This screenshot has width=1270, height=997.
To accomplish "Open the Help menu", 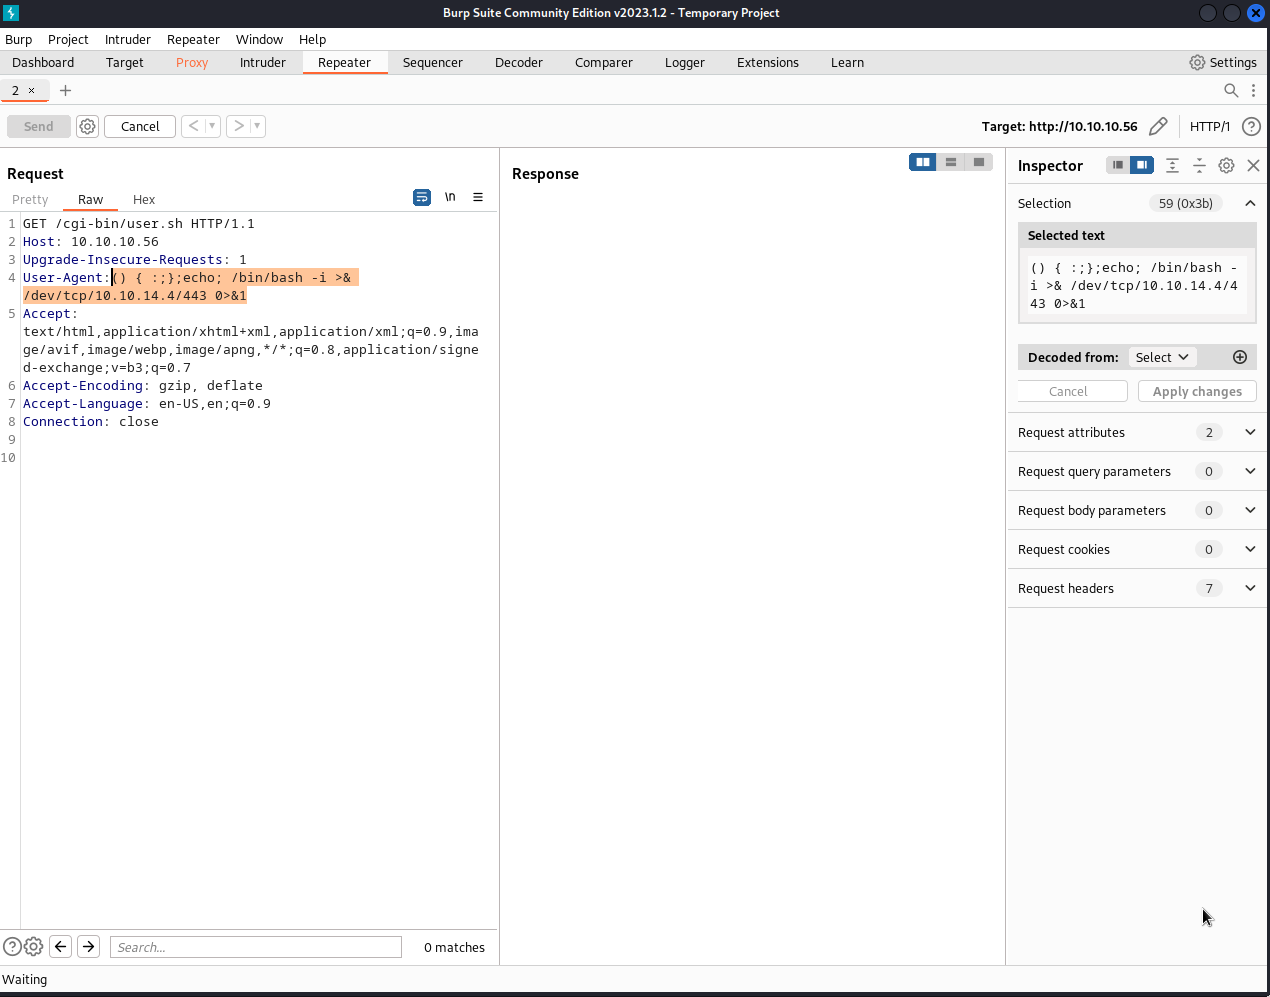I will (x=312, y=39).
